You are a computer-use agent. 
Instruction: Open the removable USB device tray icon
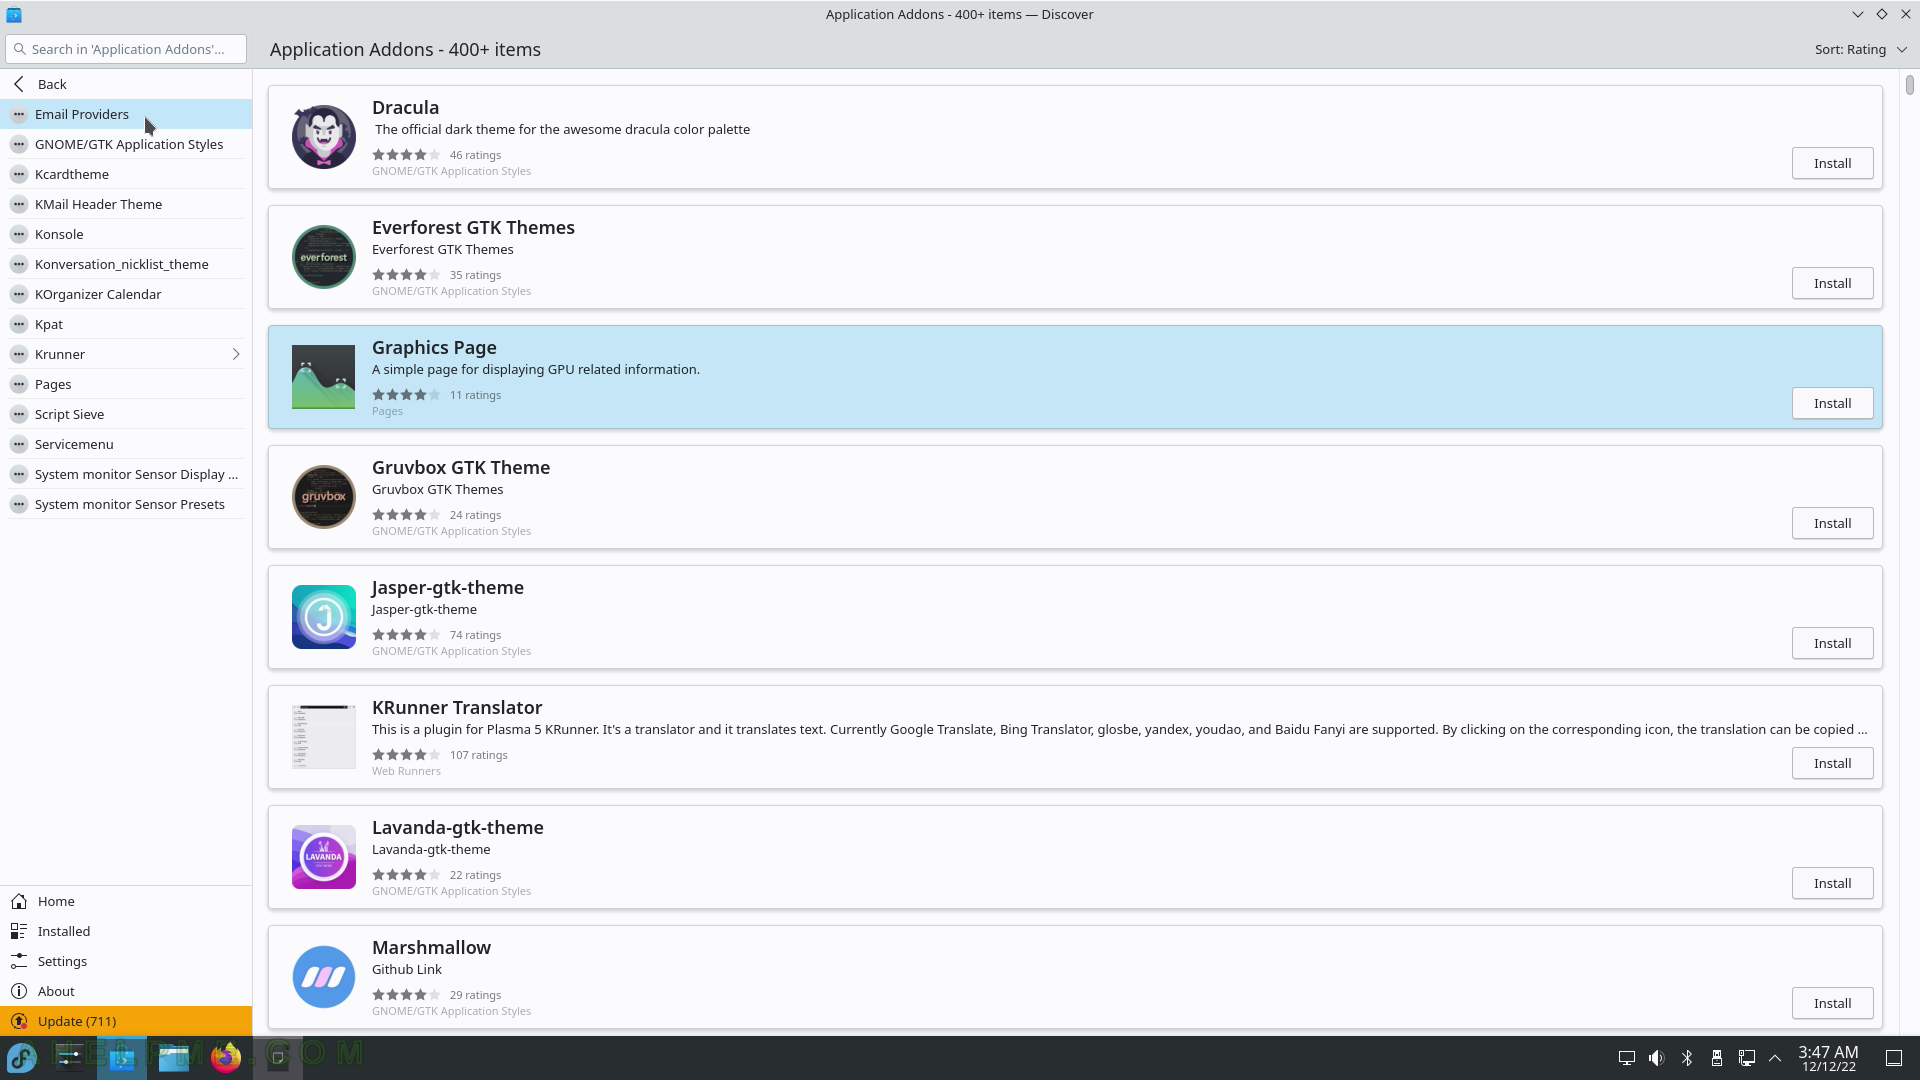point(1717,1058)
